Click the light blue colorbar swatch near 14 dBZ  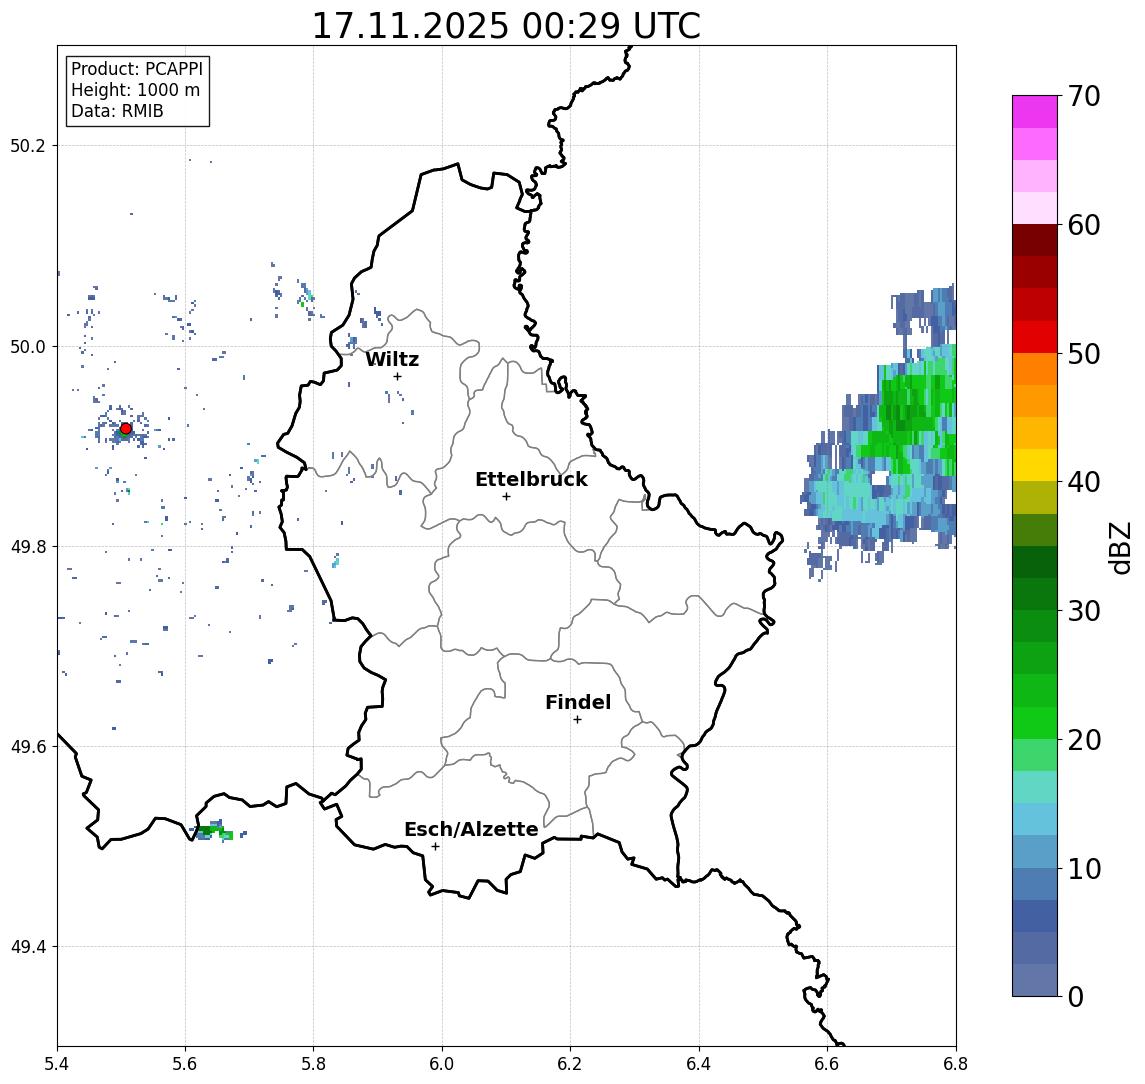(x=1035, y=819)
